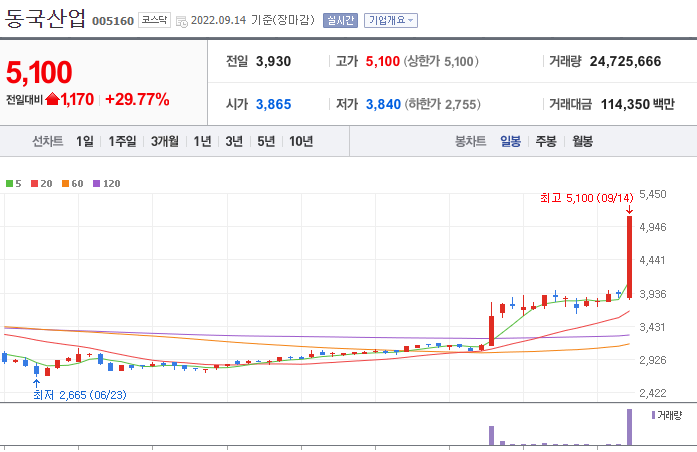Screen dimensions: 697x452
Task: Click the 5,450 price axis label
Action: (x=653, y=194)
